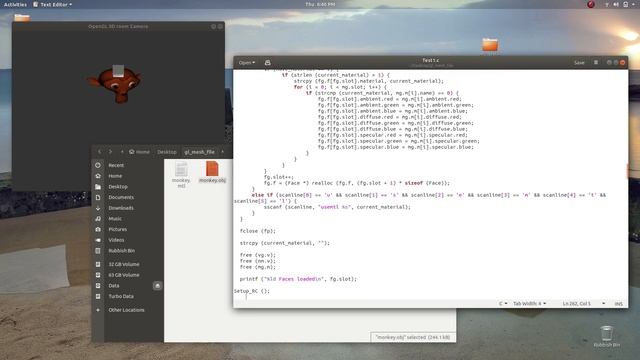640x360 pixels.
Task: Open Music in the Files sidebar
Action: (x=128, y=219)
